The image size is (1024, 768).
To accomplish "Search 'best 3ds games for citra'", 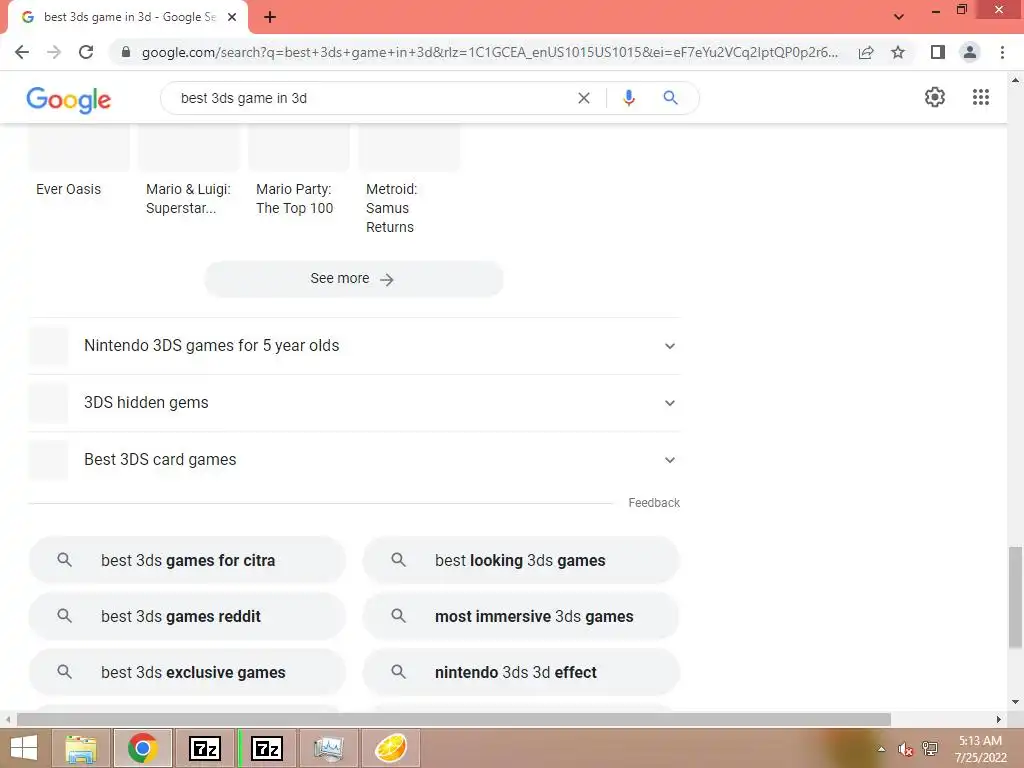I will [x=187, y=560].
